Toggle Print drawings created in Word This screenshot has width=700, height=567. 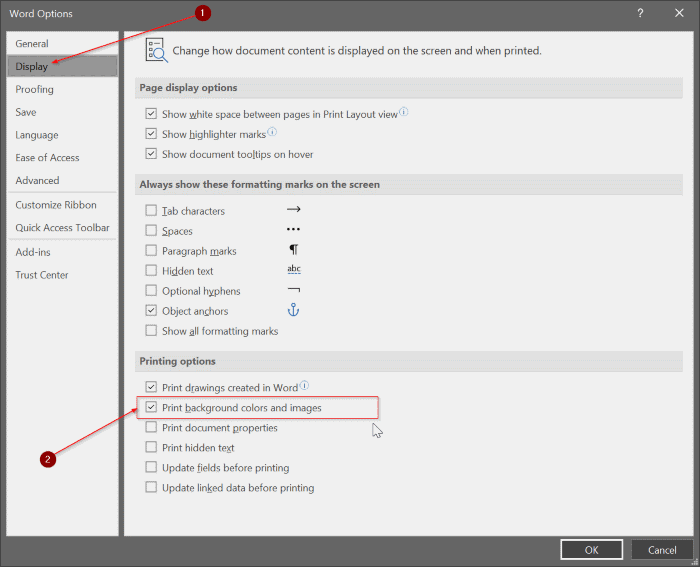point(151,387)
